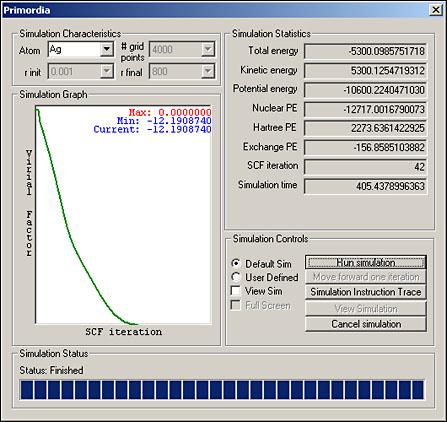447x422 pixels.
Task: Toggle the Full Screen checkbox
Action: (x=236, y=305)
